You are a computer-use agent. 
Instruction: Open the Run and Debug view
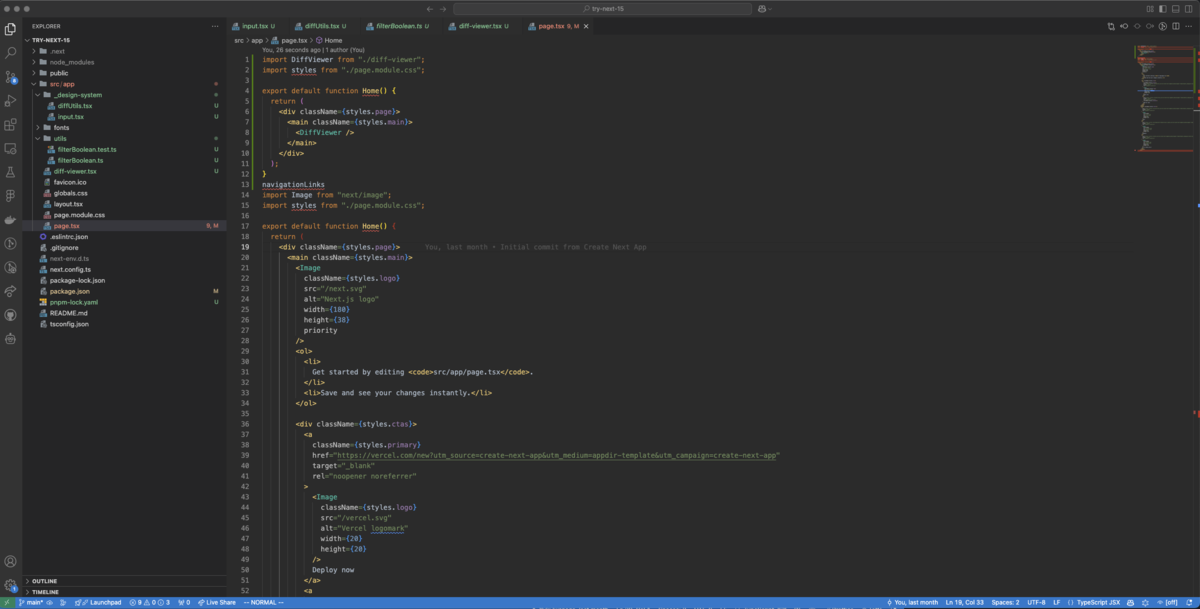pyautogui.click(x=11, y=100)
